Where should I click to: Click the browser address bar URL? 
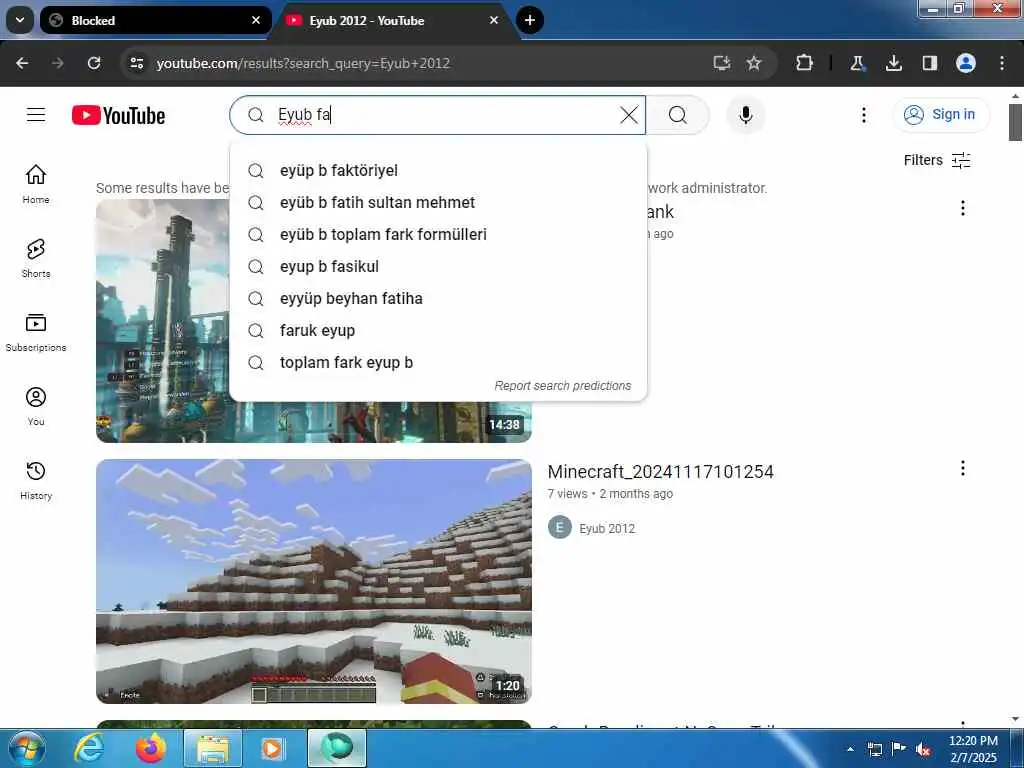(x=303, y=63)
